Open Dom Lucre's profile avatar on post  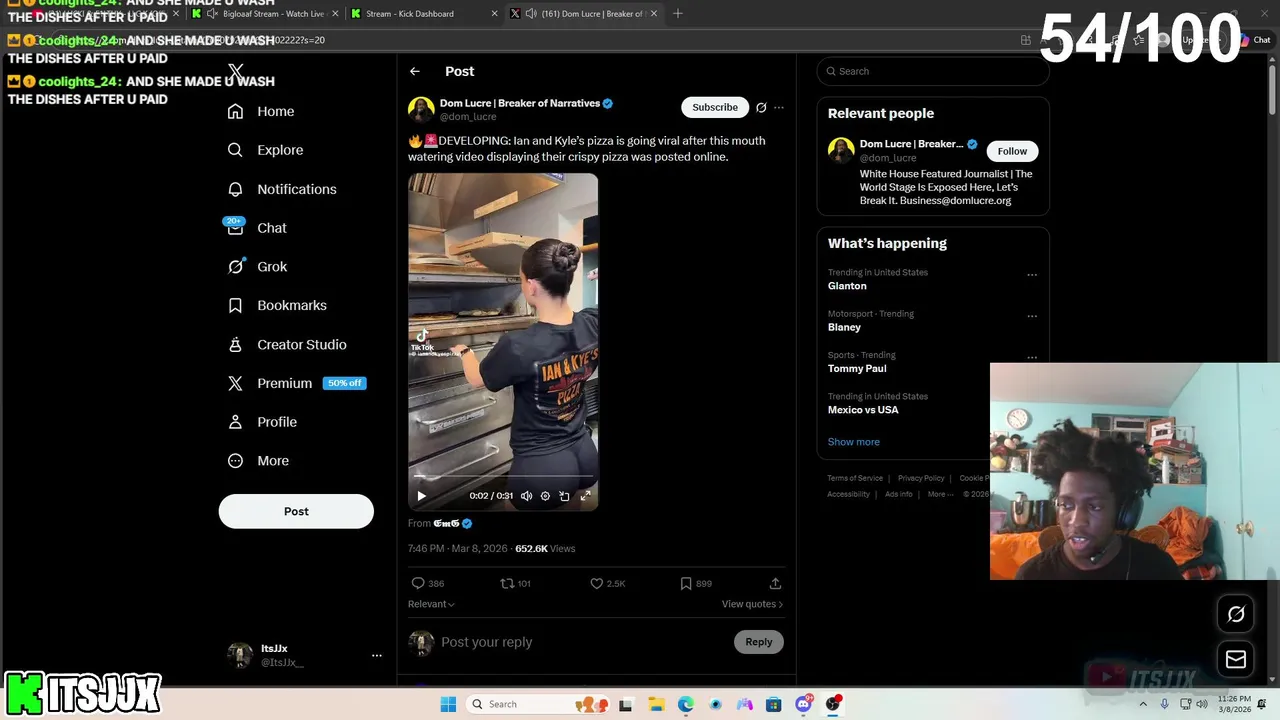(421, 109)
